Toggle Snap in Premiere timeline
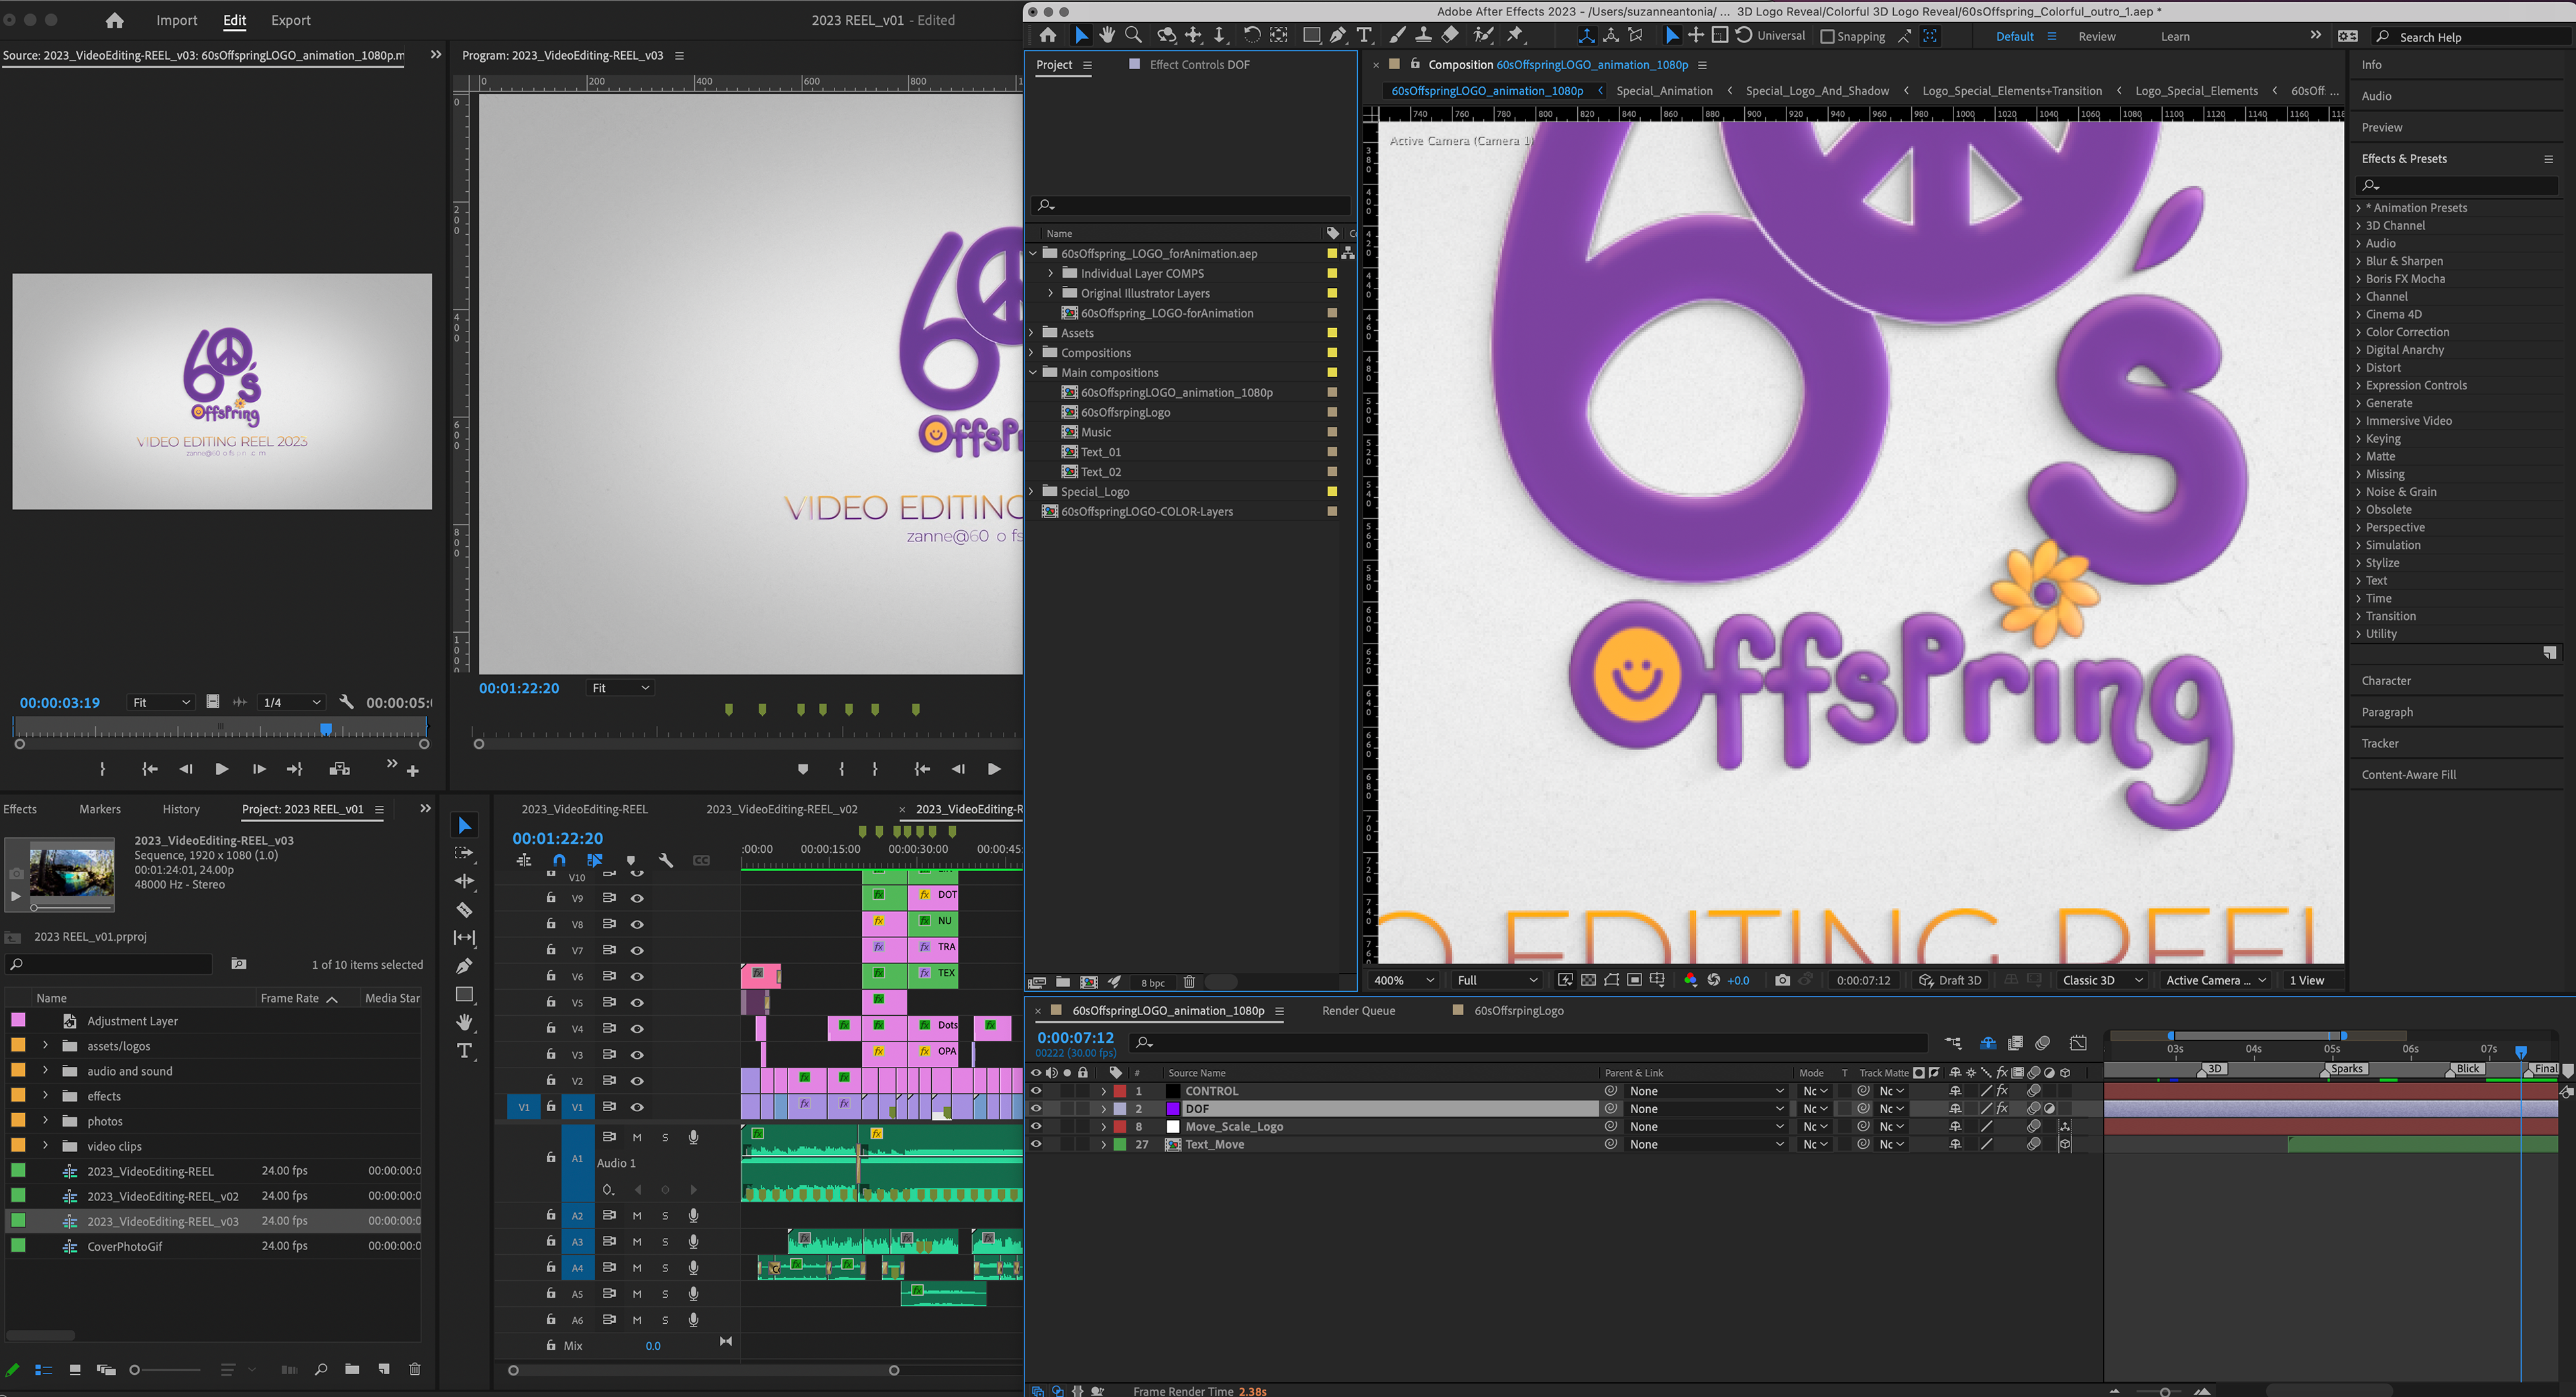This screenshot has height=1397, width=2576. 559,860
